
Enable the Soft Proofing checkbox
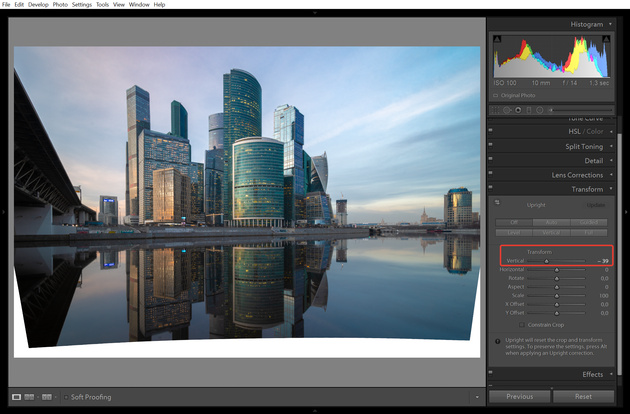pyautogui.click(x=66, y=397)
